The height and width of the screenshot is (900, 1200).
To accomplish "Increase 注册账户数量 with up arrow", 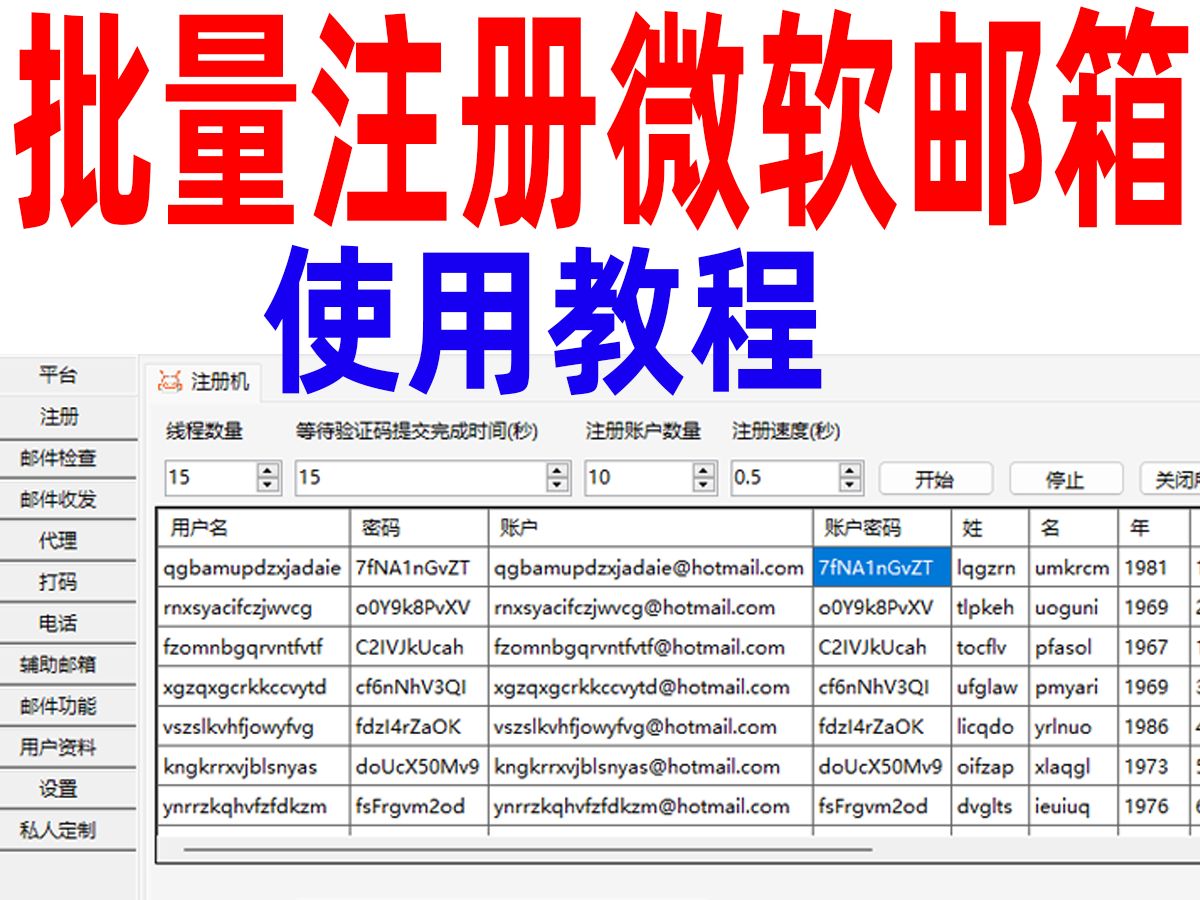I will pos(705,470).
